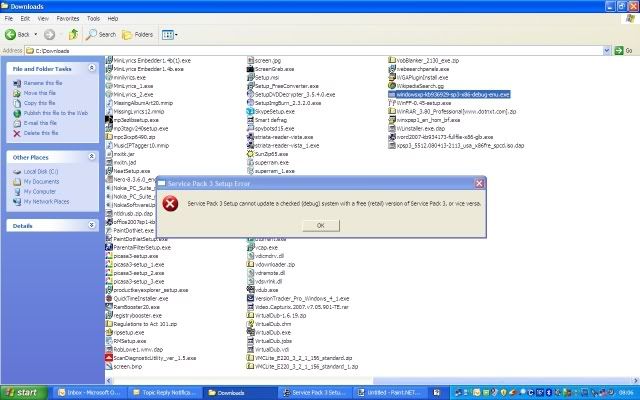Select the RamBooster20.exe file

point(133,307)
